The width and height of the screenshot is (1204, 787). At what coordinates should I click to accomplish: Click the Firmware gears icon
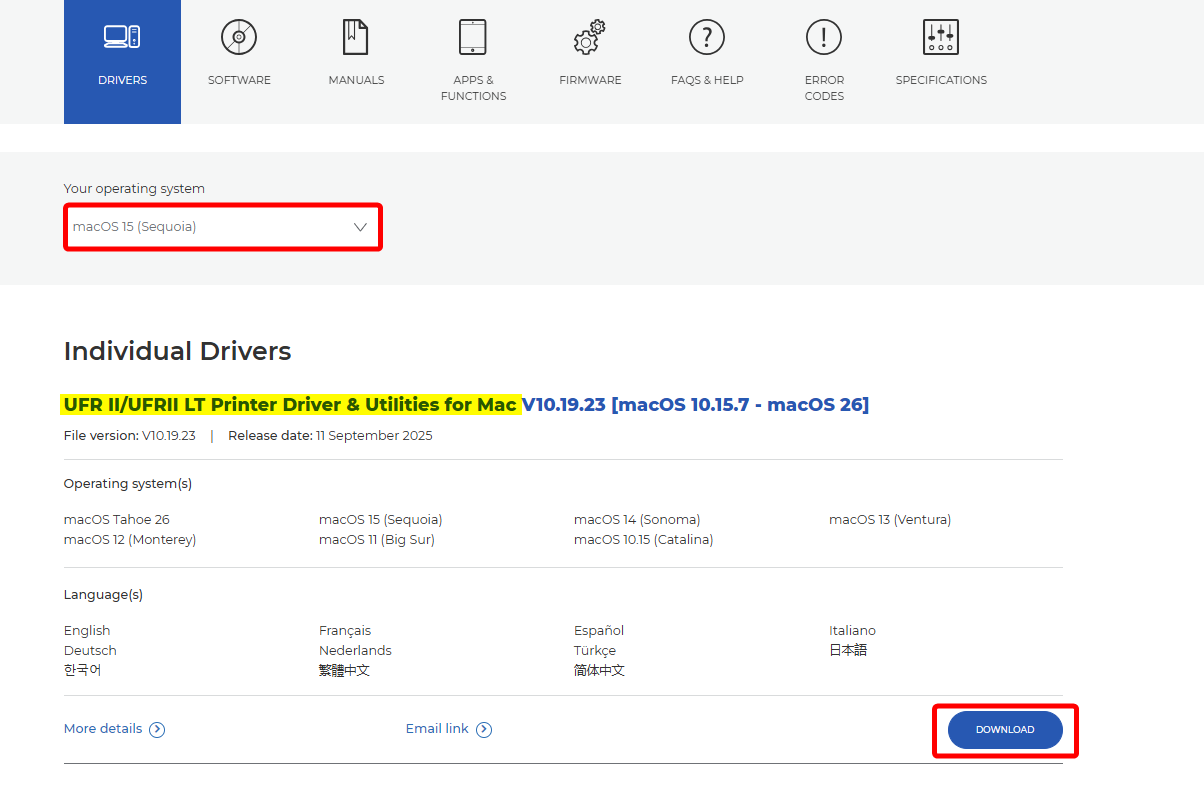coord(590,37)
